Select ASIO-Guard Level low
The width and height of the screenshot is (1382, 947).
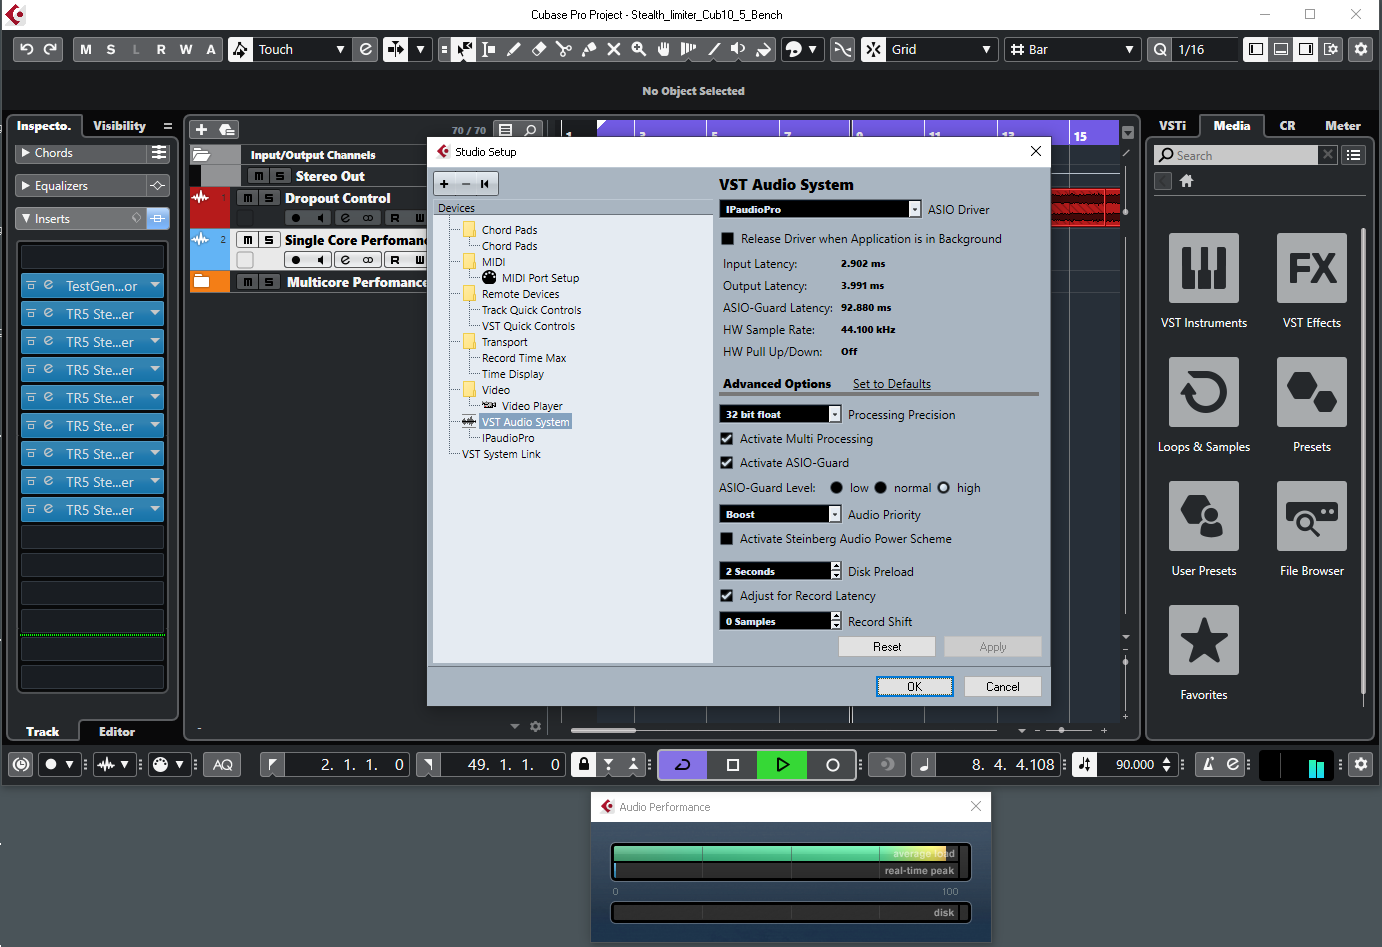[836, 488]
